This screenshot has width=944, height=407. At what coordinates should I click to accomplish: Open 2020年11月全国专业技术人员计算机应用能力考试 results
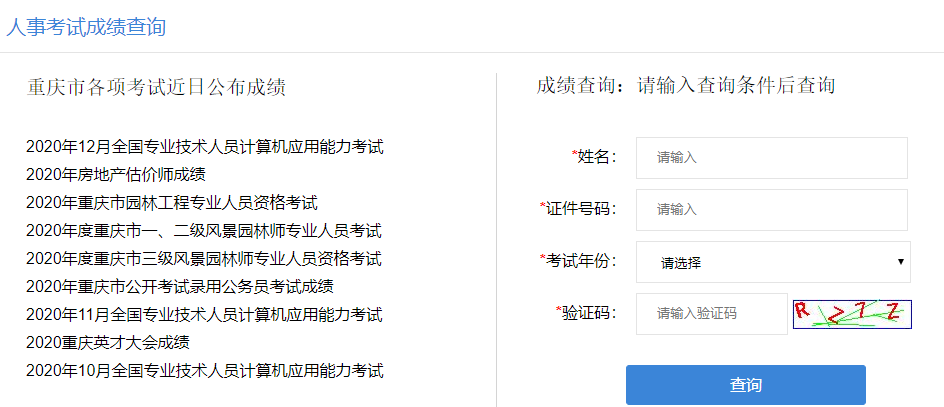[x=204, y=315]
